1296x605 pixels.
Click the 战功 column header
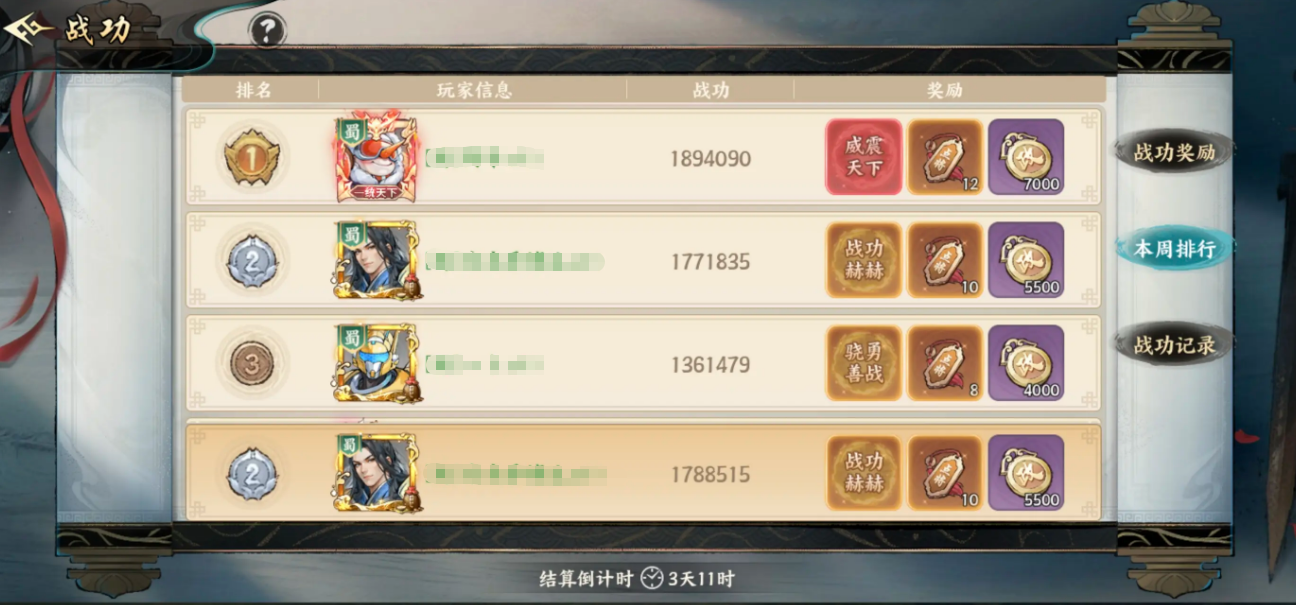click(711, 90)
